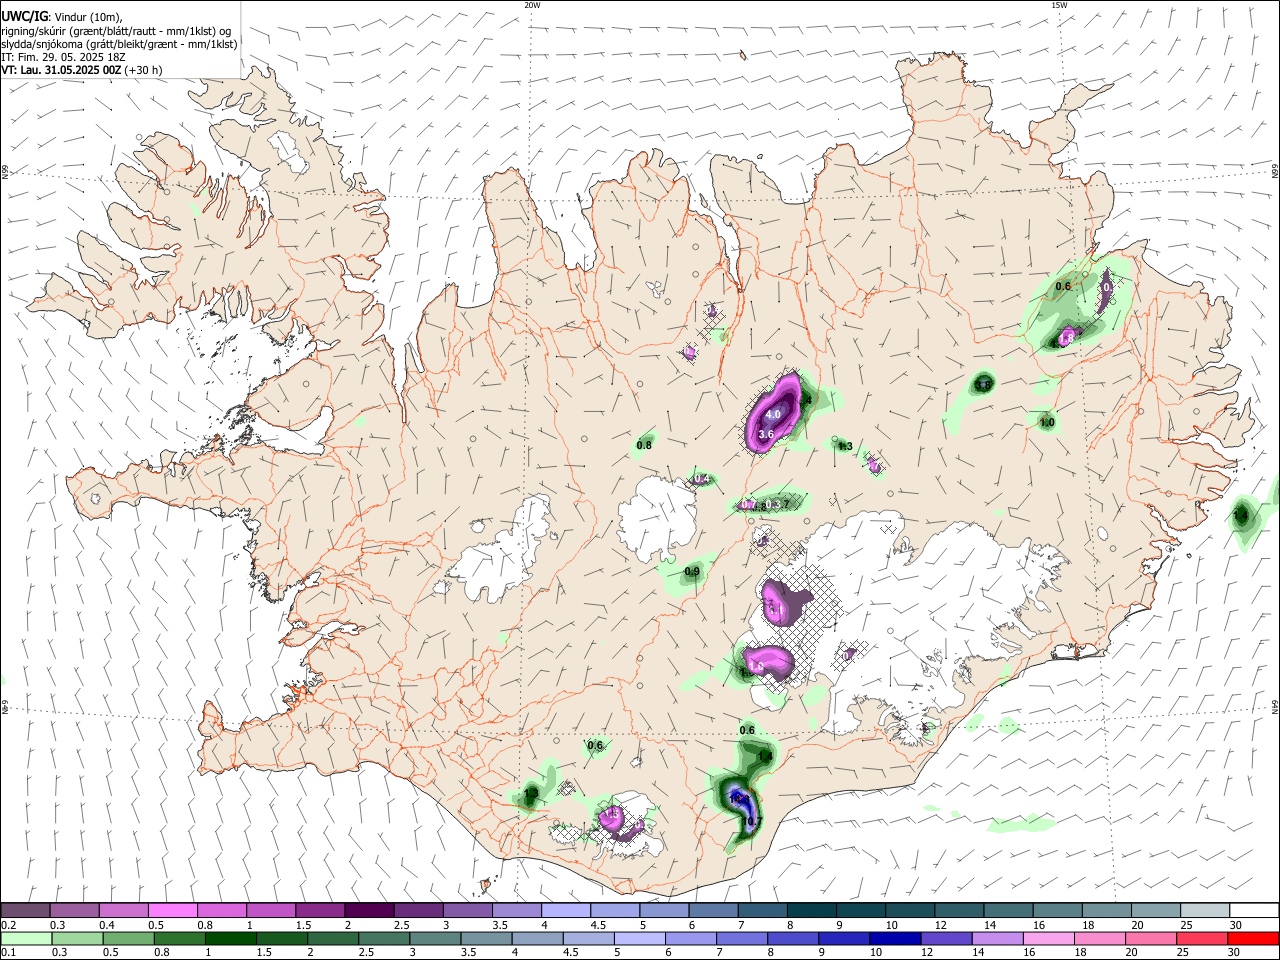Click the 0.1 label under the rain legend

point(8,952)
